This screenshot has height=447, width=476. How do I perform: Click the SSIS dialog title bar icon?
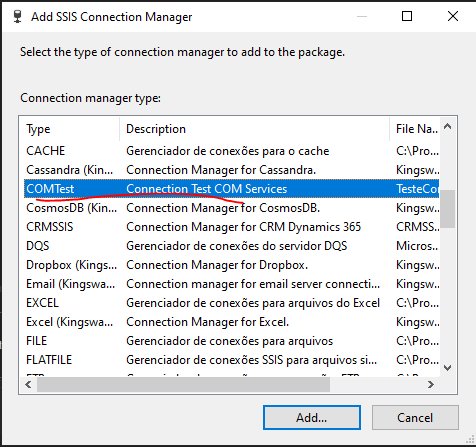pyautogui.click(x=17, y=17)
